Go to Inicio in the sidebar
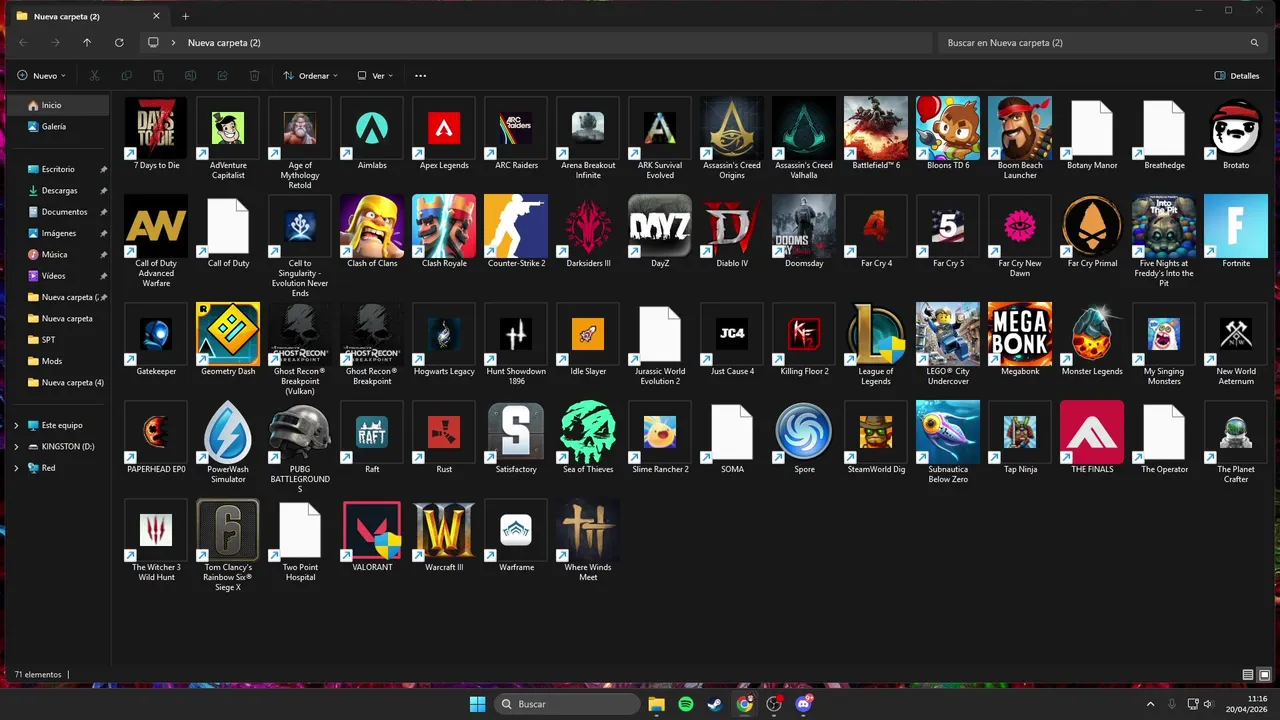The width and height of the screenshot is (1280, 720). 59,105
